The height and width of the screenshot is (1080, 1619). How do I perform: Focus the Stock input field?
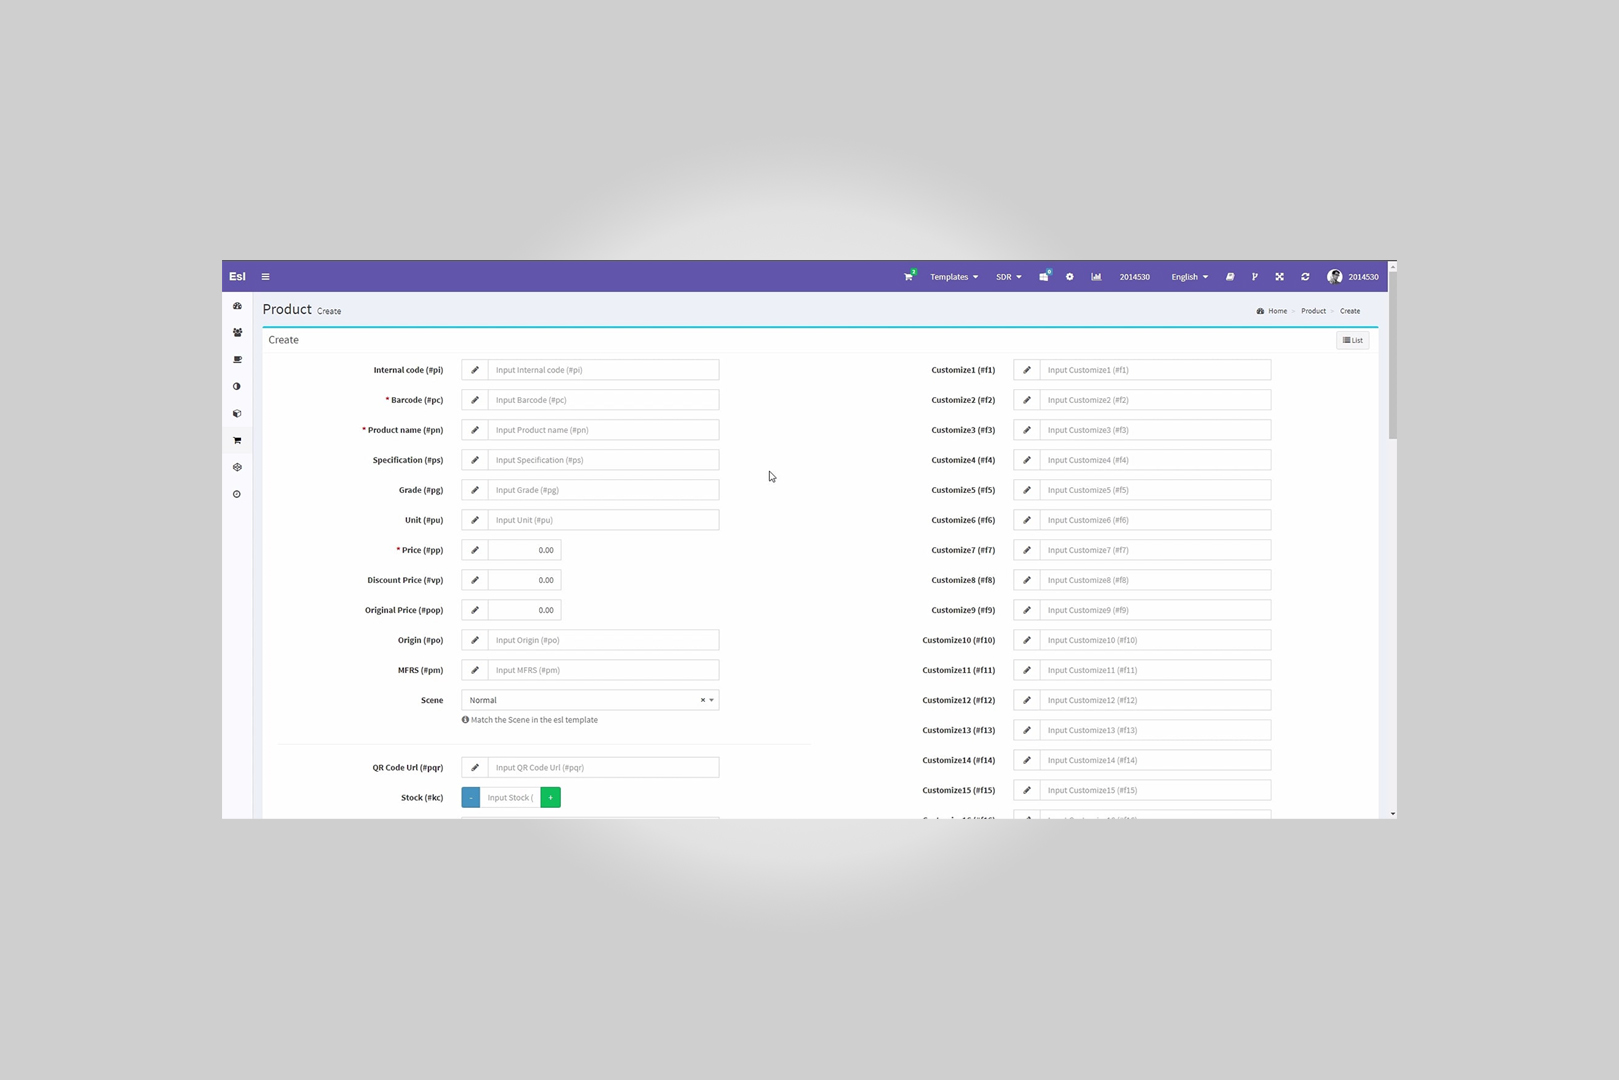[x=510, y=798]
